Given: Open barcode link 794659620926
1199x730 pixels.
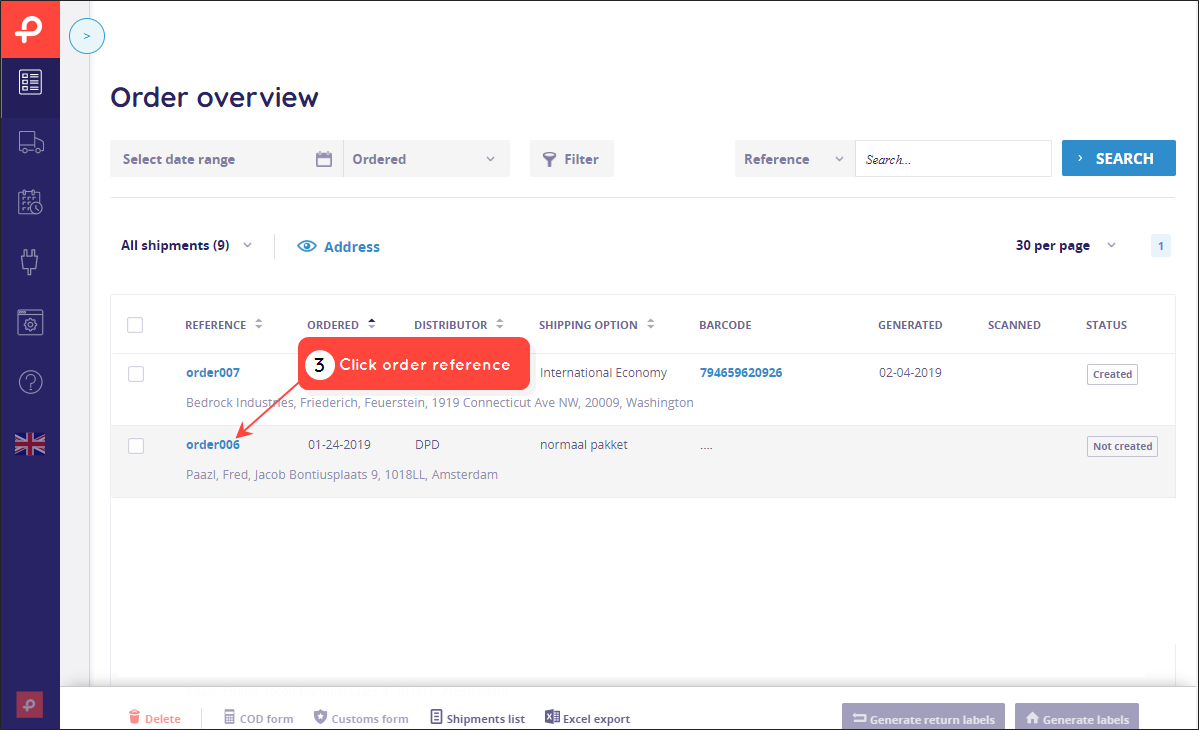Looking at the screenshot, I should click(x=741, y=373).
